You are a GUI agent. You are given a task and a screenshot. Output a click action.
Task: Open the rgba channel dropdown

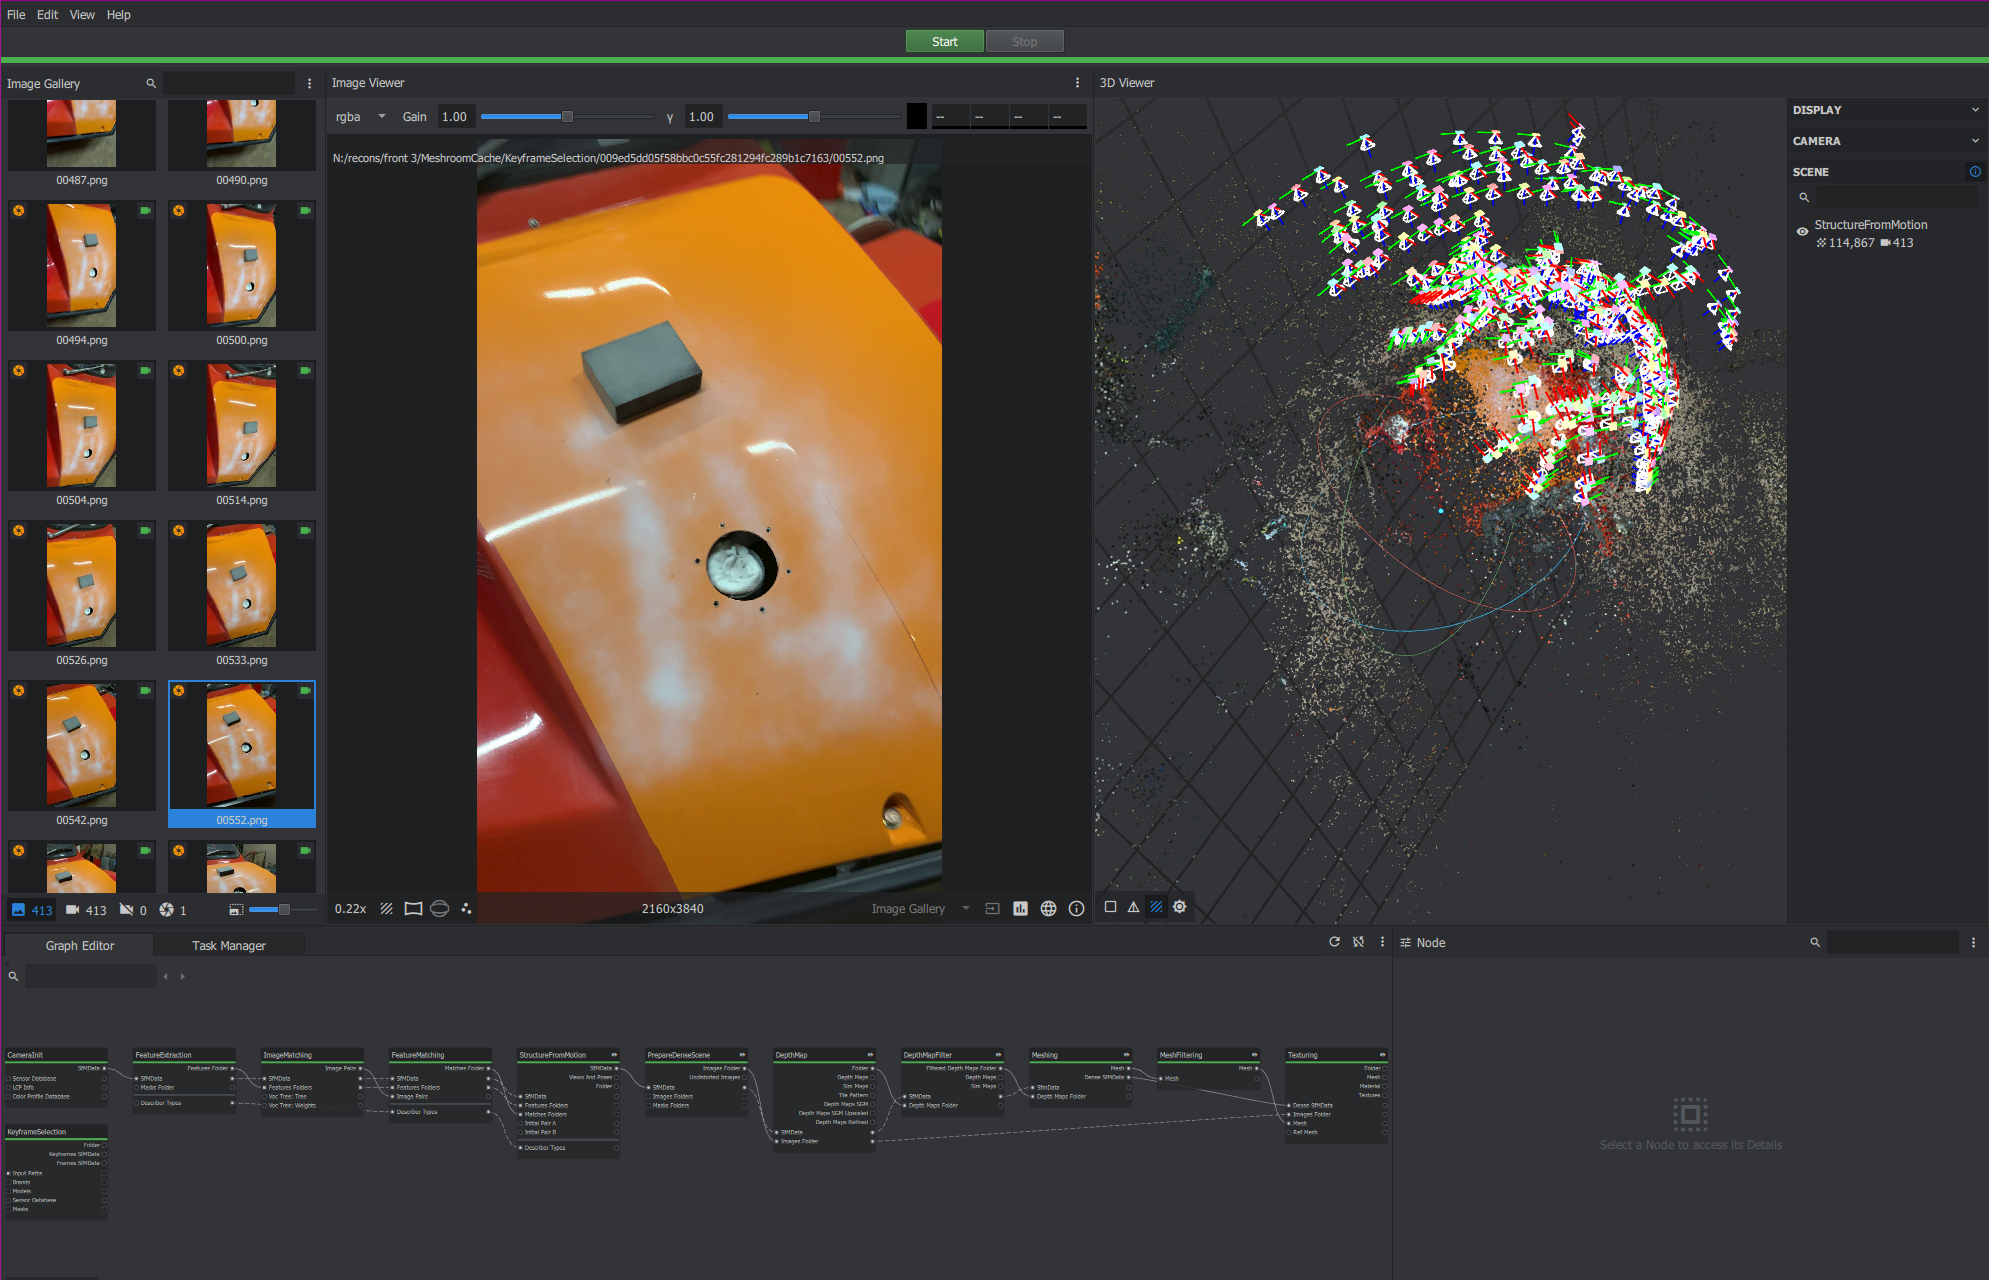(x=361, y=117)
